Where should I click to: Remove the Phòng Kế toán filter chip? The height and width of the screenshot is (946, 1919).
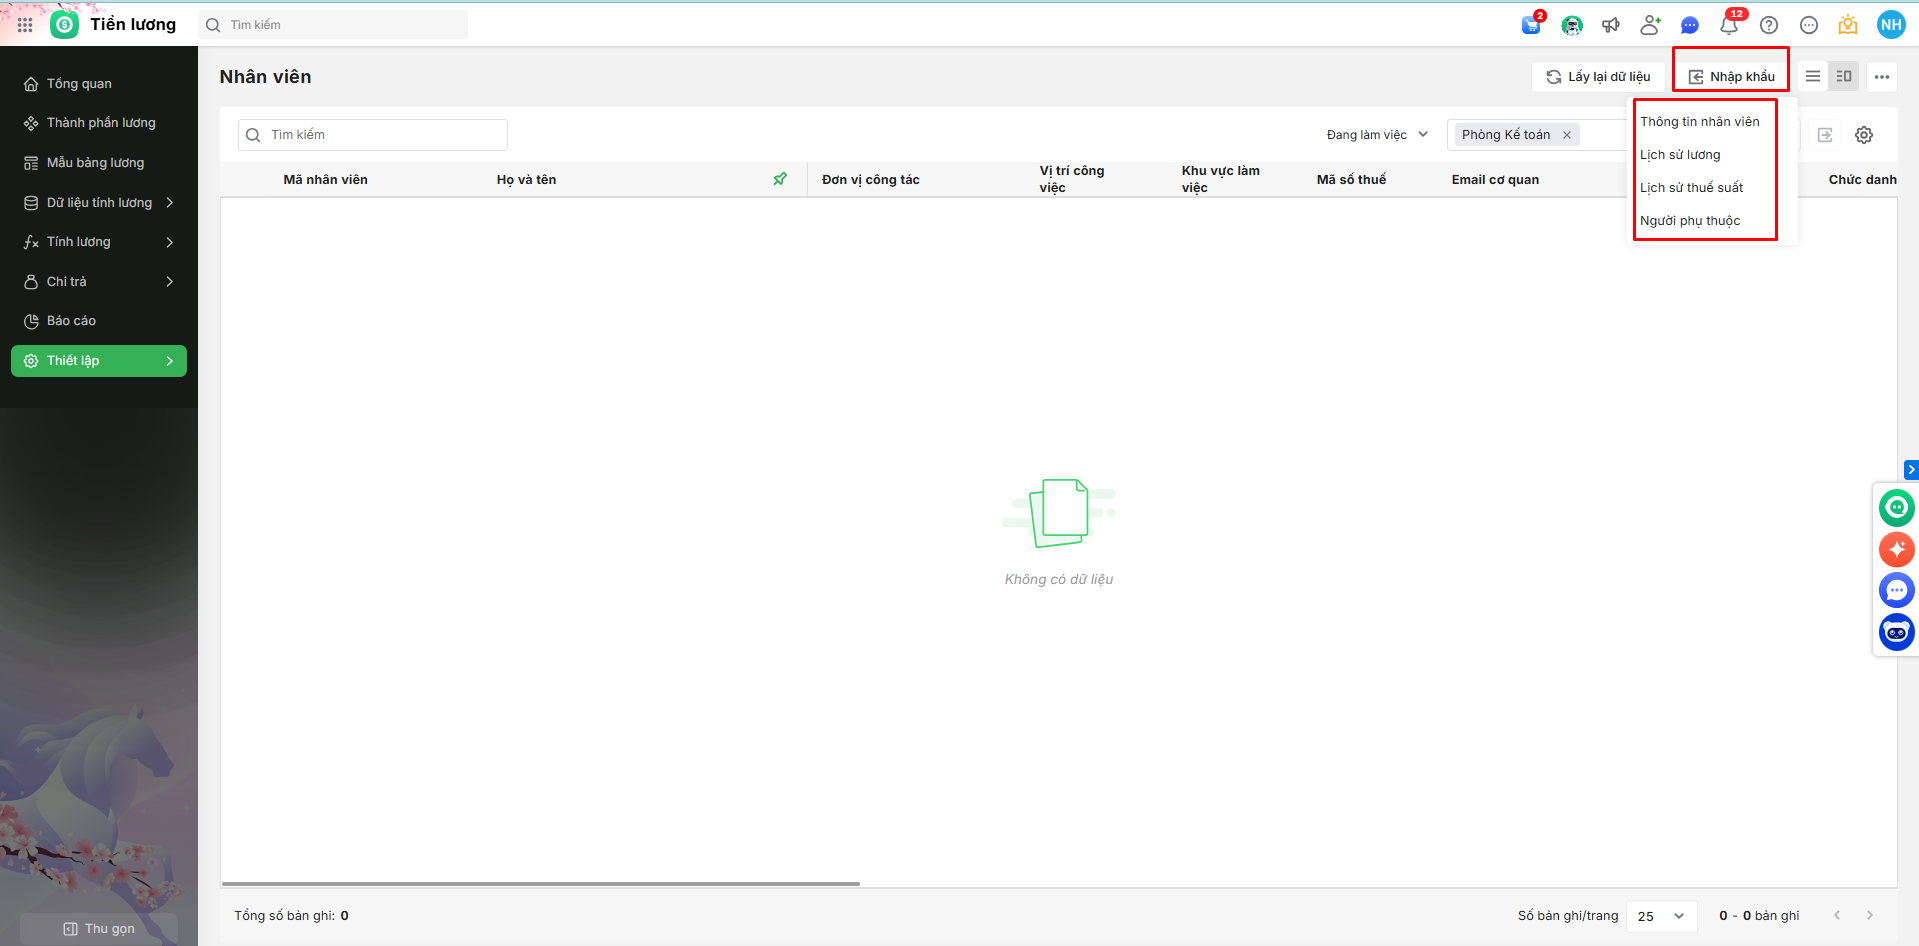tap(1567, 135)
